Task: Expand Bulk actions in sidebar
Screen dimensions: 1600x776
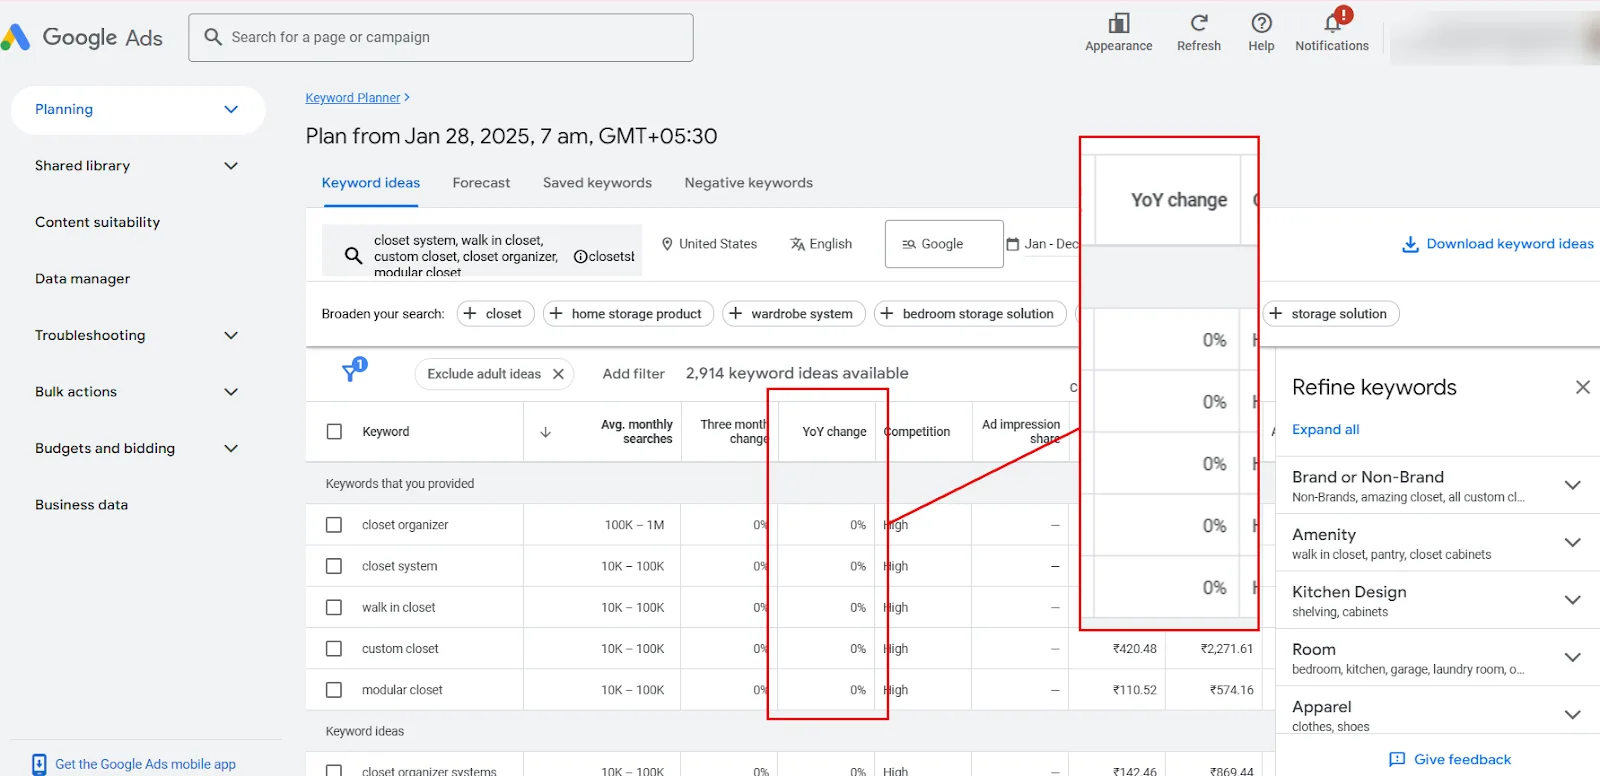Action: coord(231,392)
